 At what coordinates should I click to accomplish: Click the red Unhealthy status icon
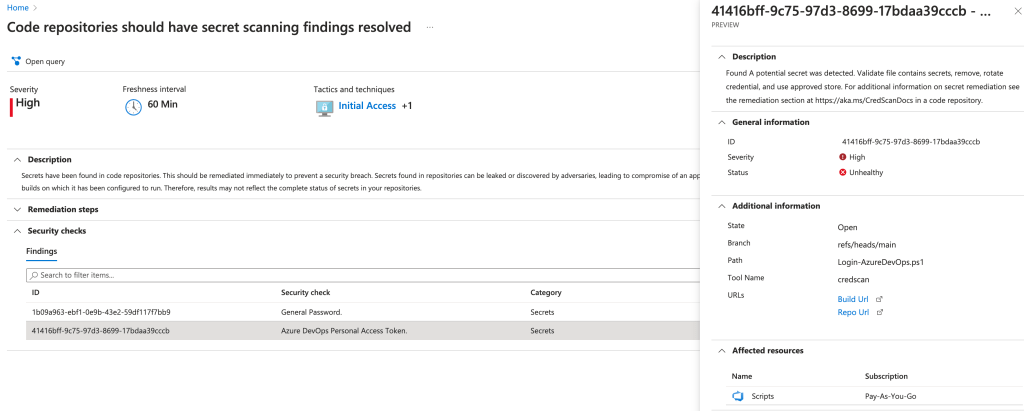[842, 172]
